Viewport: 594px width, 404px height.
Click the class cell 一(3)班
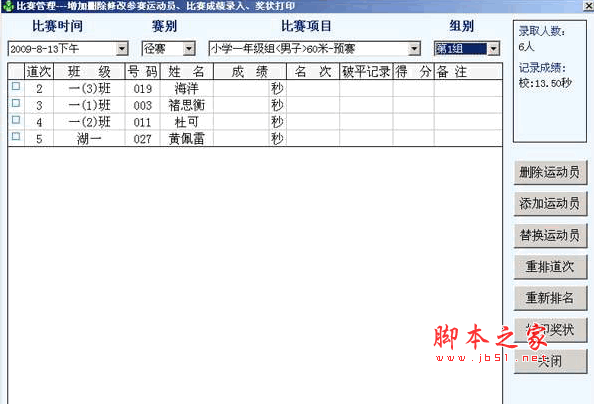click(89, 88)
